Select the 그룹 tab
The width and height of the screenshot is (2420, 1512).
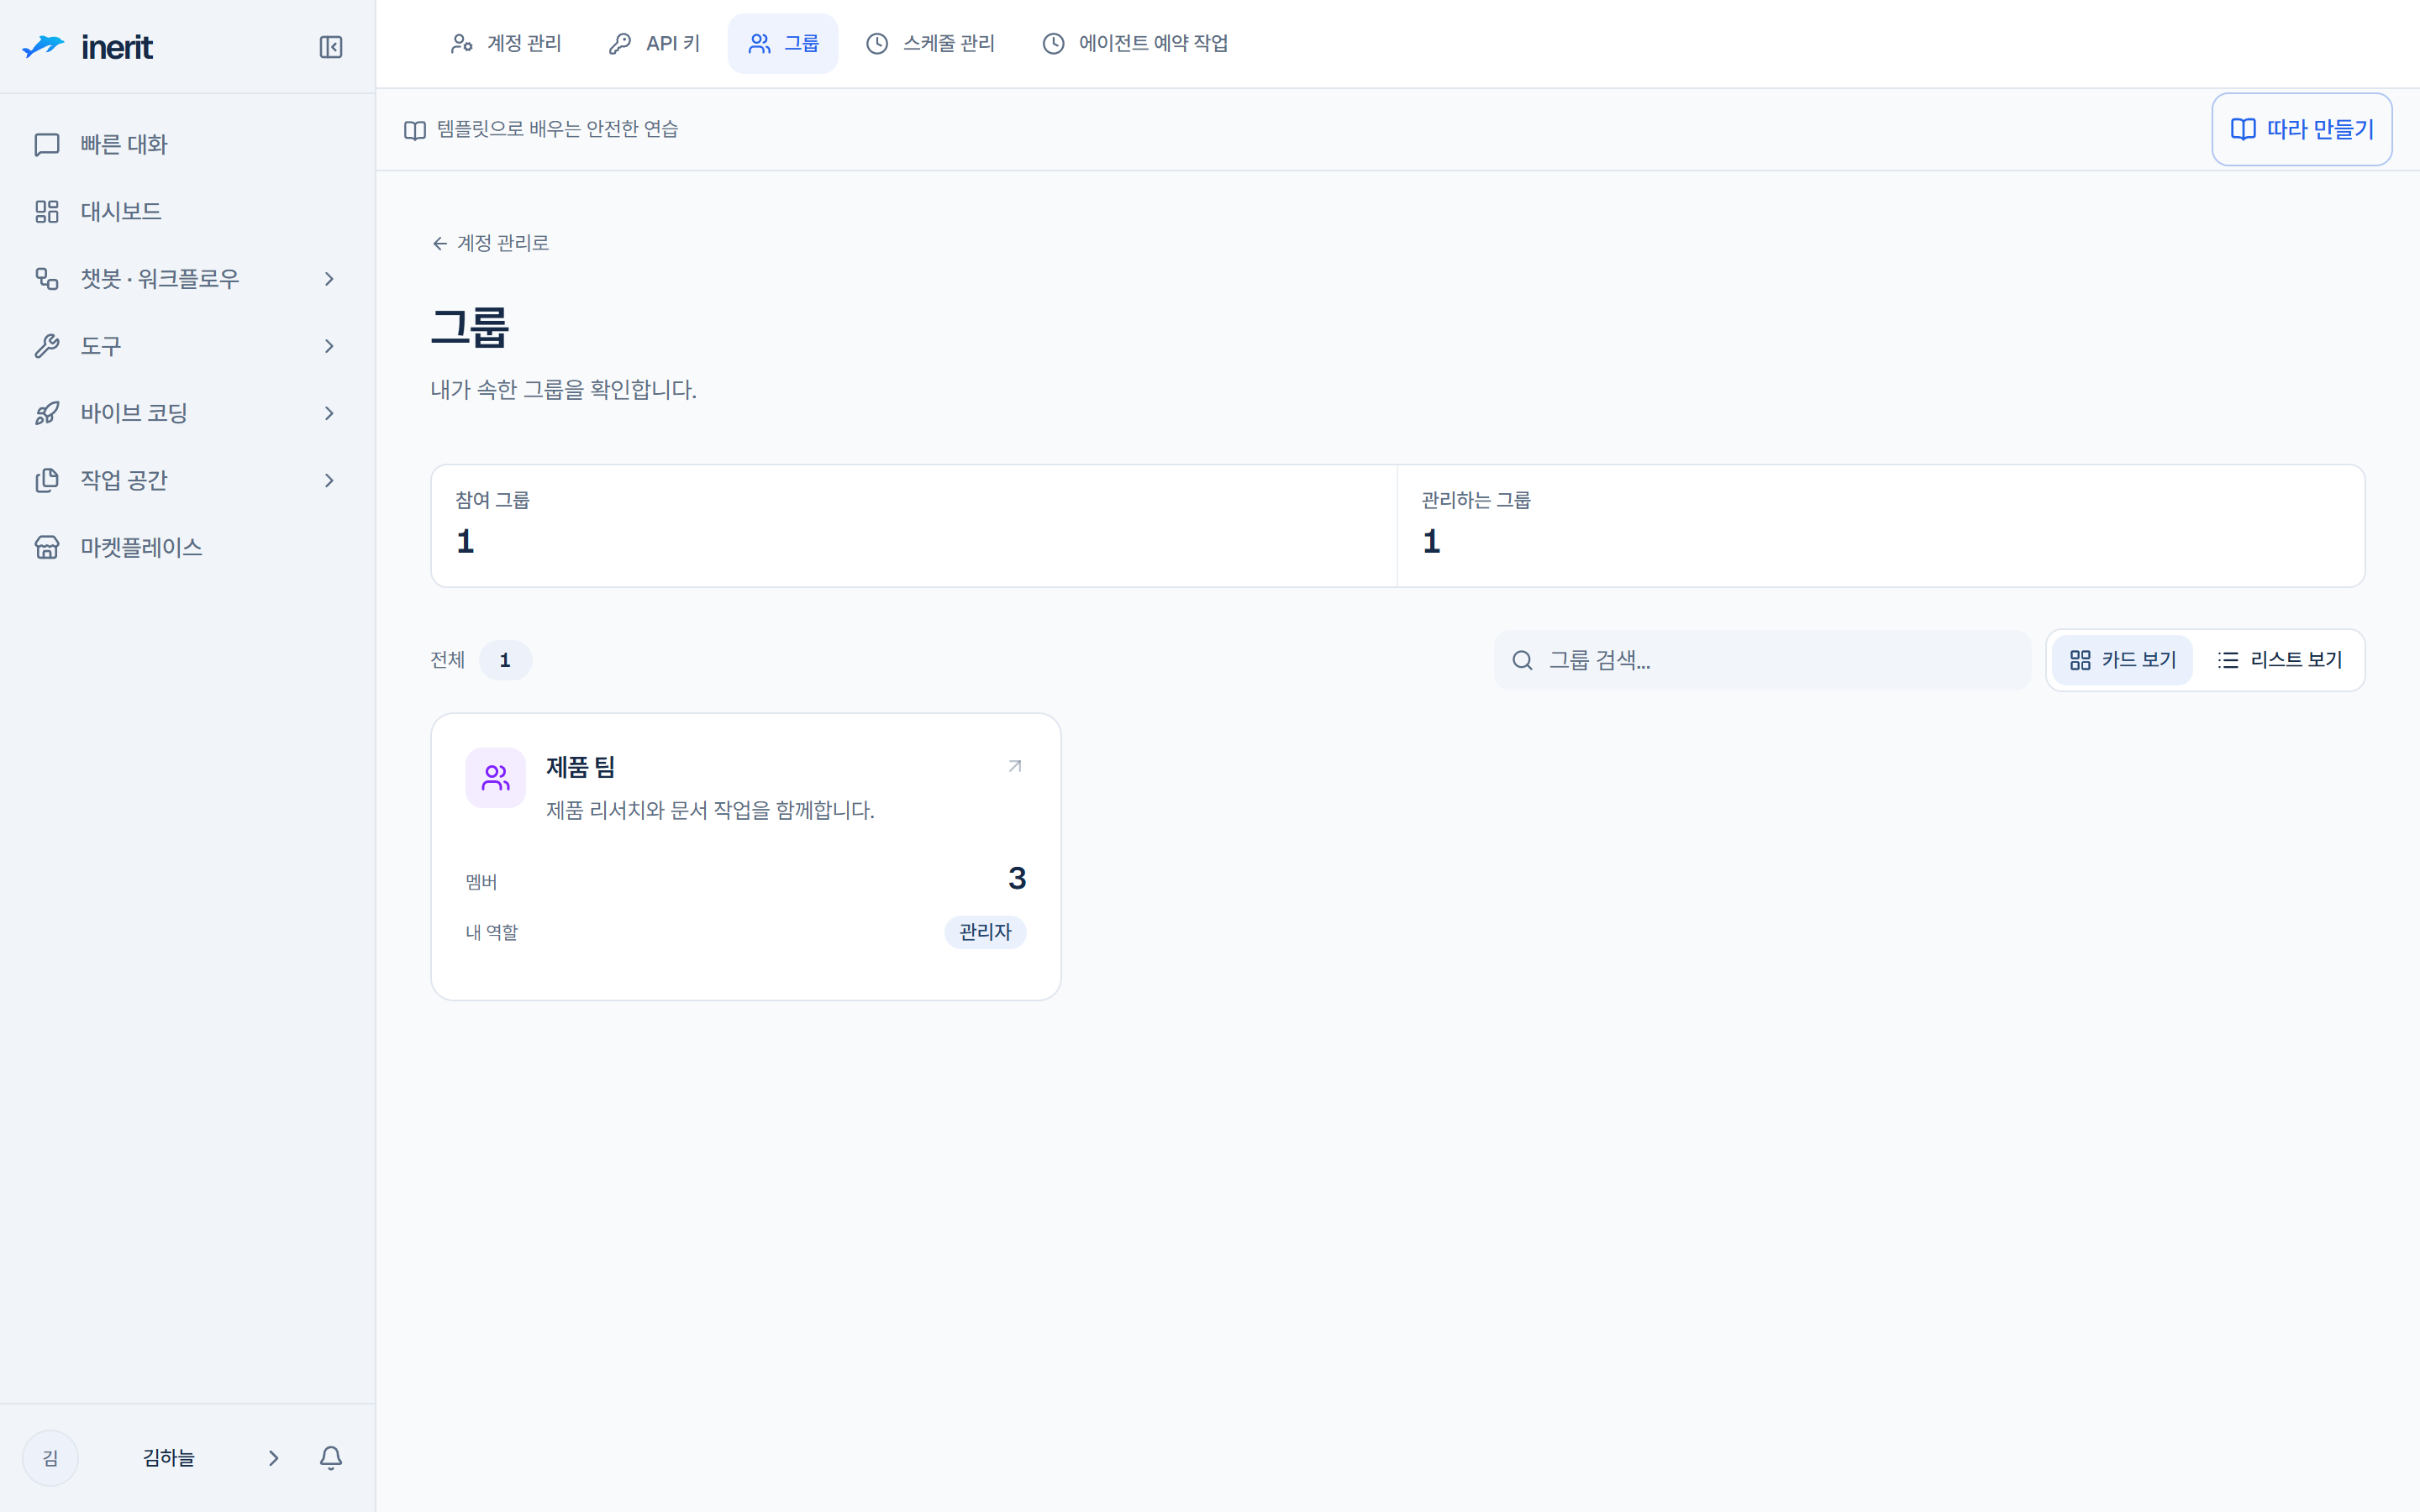coord(783,43)
